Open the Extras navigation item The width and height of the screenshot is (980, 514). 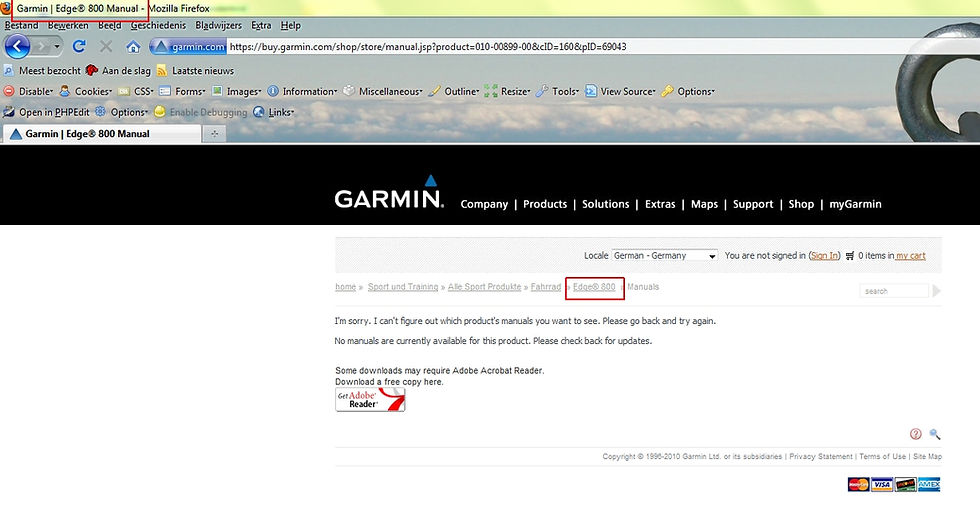coord(660,204)
